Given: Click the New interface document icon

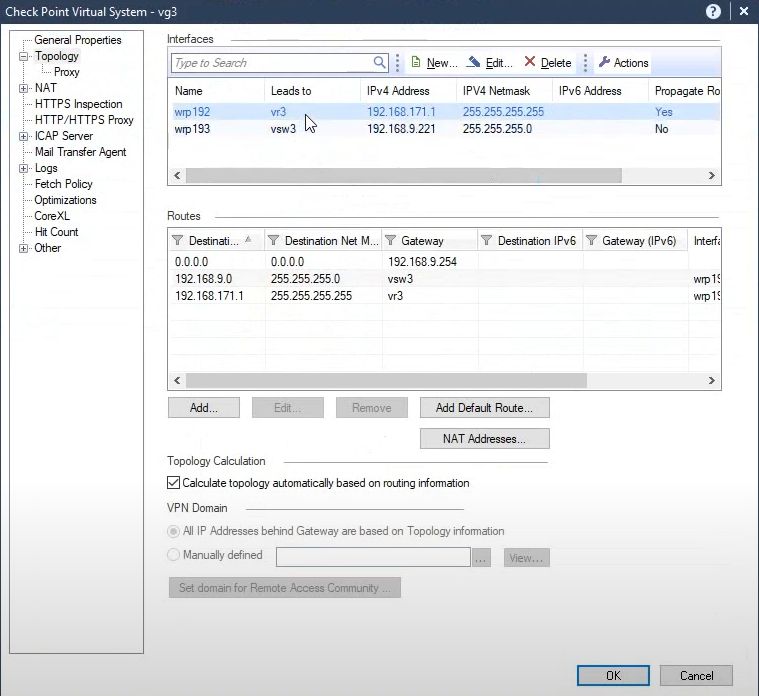Looking at the screenshot, I should tap(415, 62).
